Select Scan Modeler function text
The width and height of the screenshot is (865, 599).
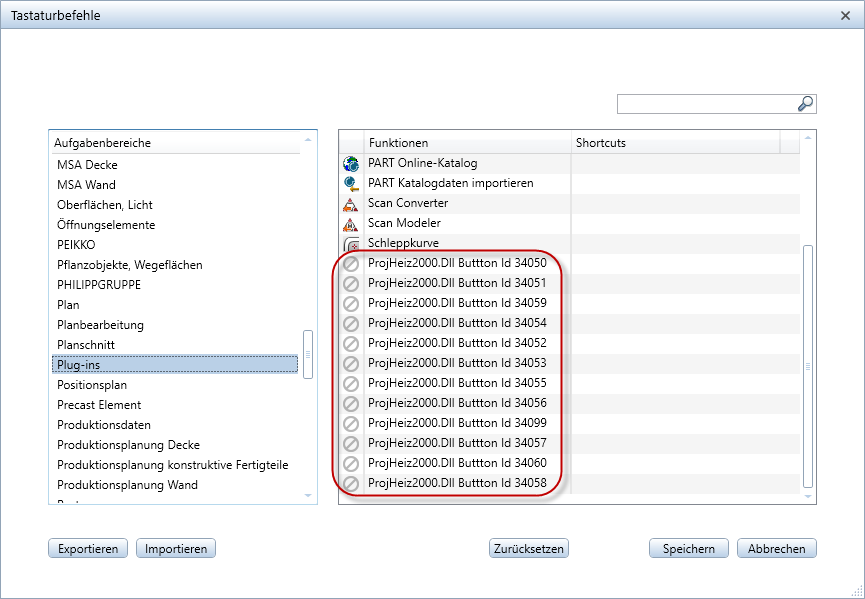[404, 223]
